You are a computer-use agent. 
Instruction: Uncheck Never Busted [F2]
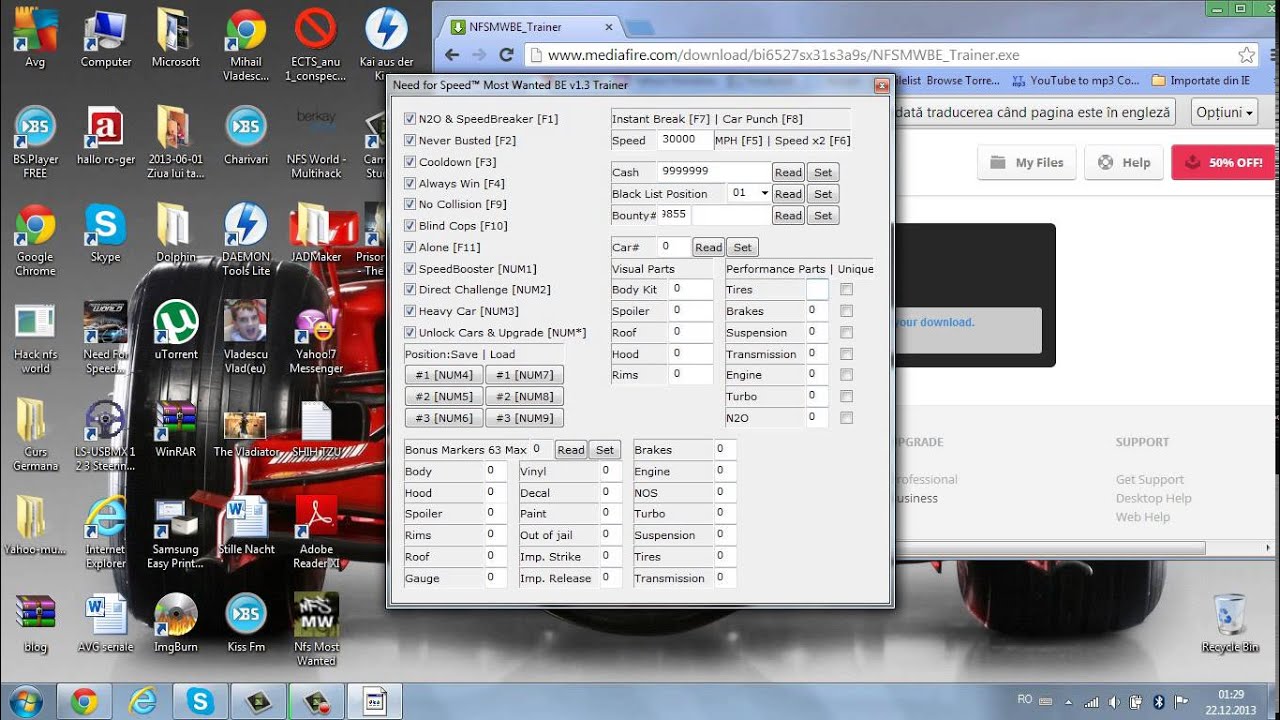point(410,141)
